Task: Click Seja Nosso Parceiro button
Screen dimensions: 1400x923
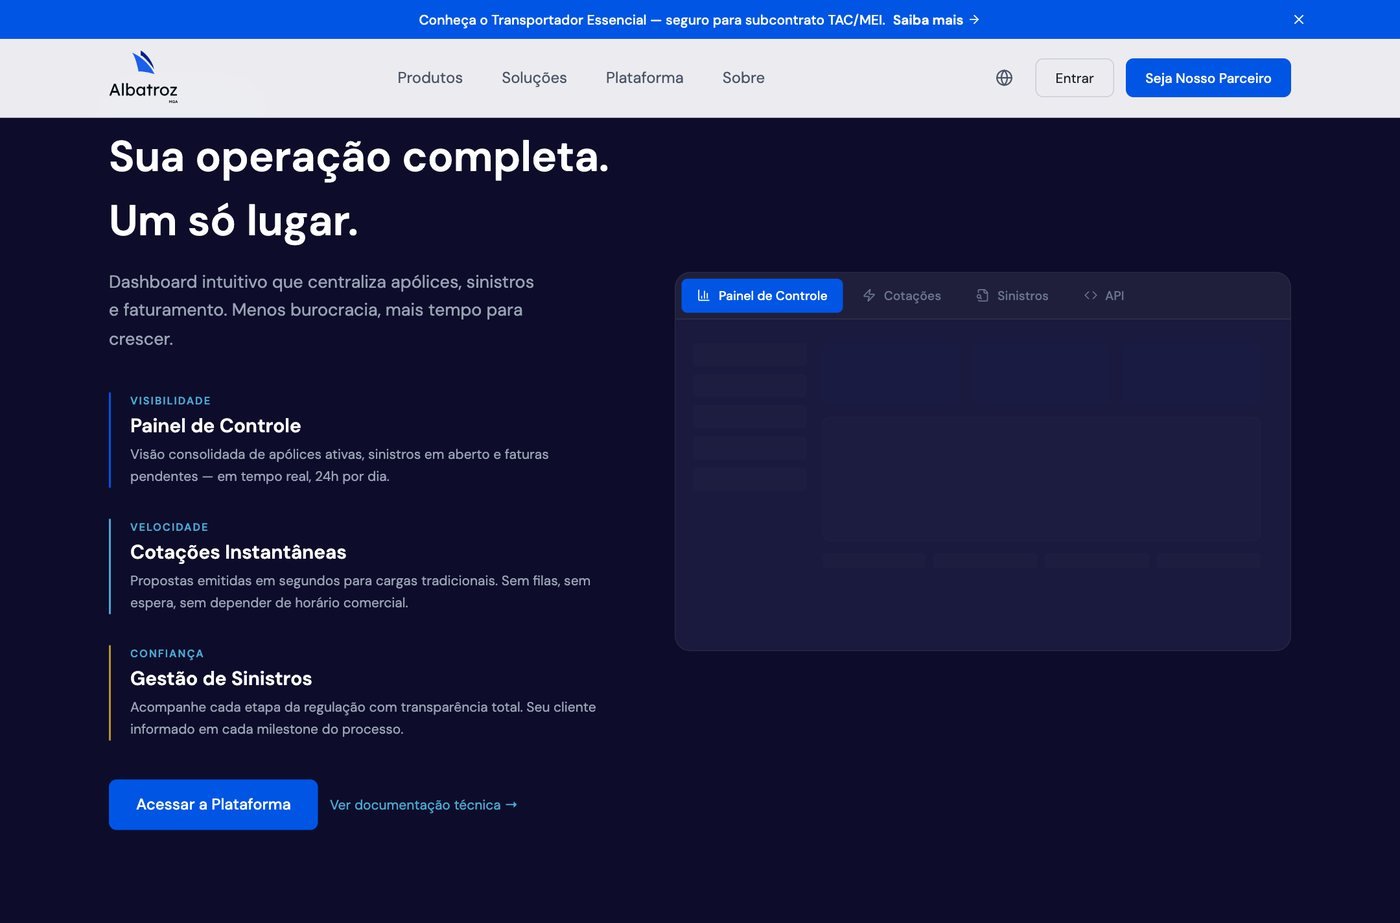Action: point(1208,78)
